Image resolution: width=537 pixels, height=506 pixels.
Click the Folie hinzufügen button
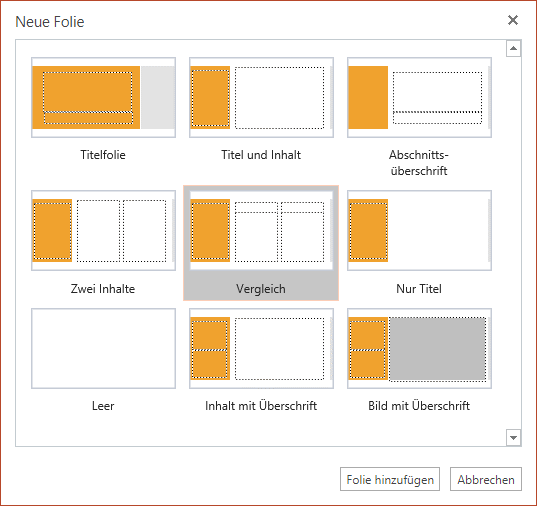coord(390,479)
